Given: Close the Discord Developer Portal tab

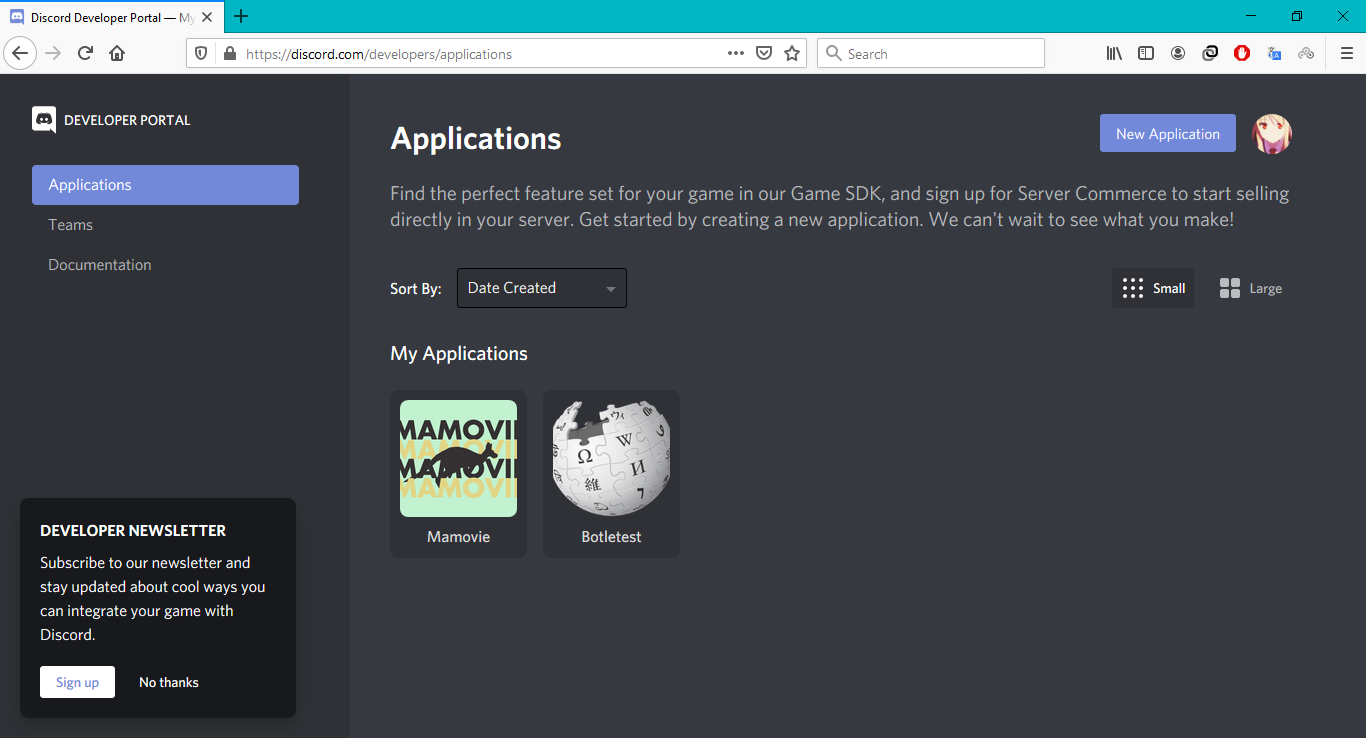Looking at the screenshot, I should tap(207, 18).
